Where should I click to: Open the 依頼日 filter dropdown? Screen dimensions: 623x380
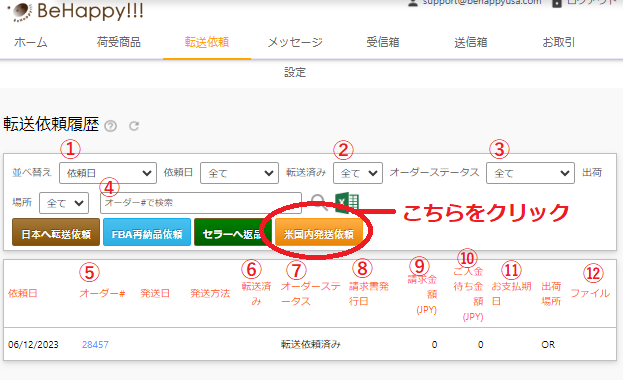pos(239,173)
